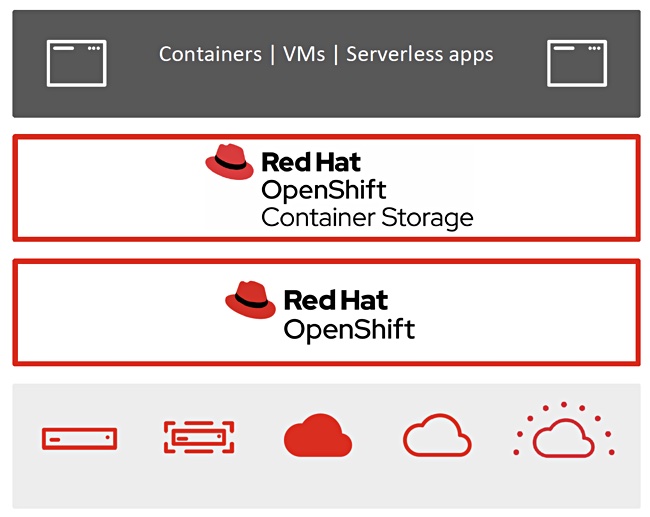Click the VMs label in top banner
Viewport: 650px width, 517px height.
click(x=304, y=54)
